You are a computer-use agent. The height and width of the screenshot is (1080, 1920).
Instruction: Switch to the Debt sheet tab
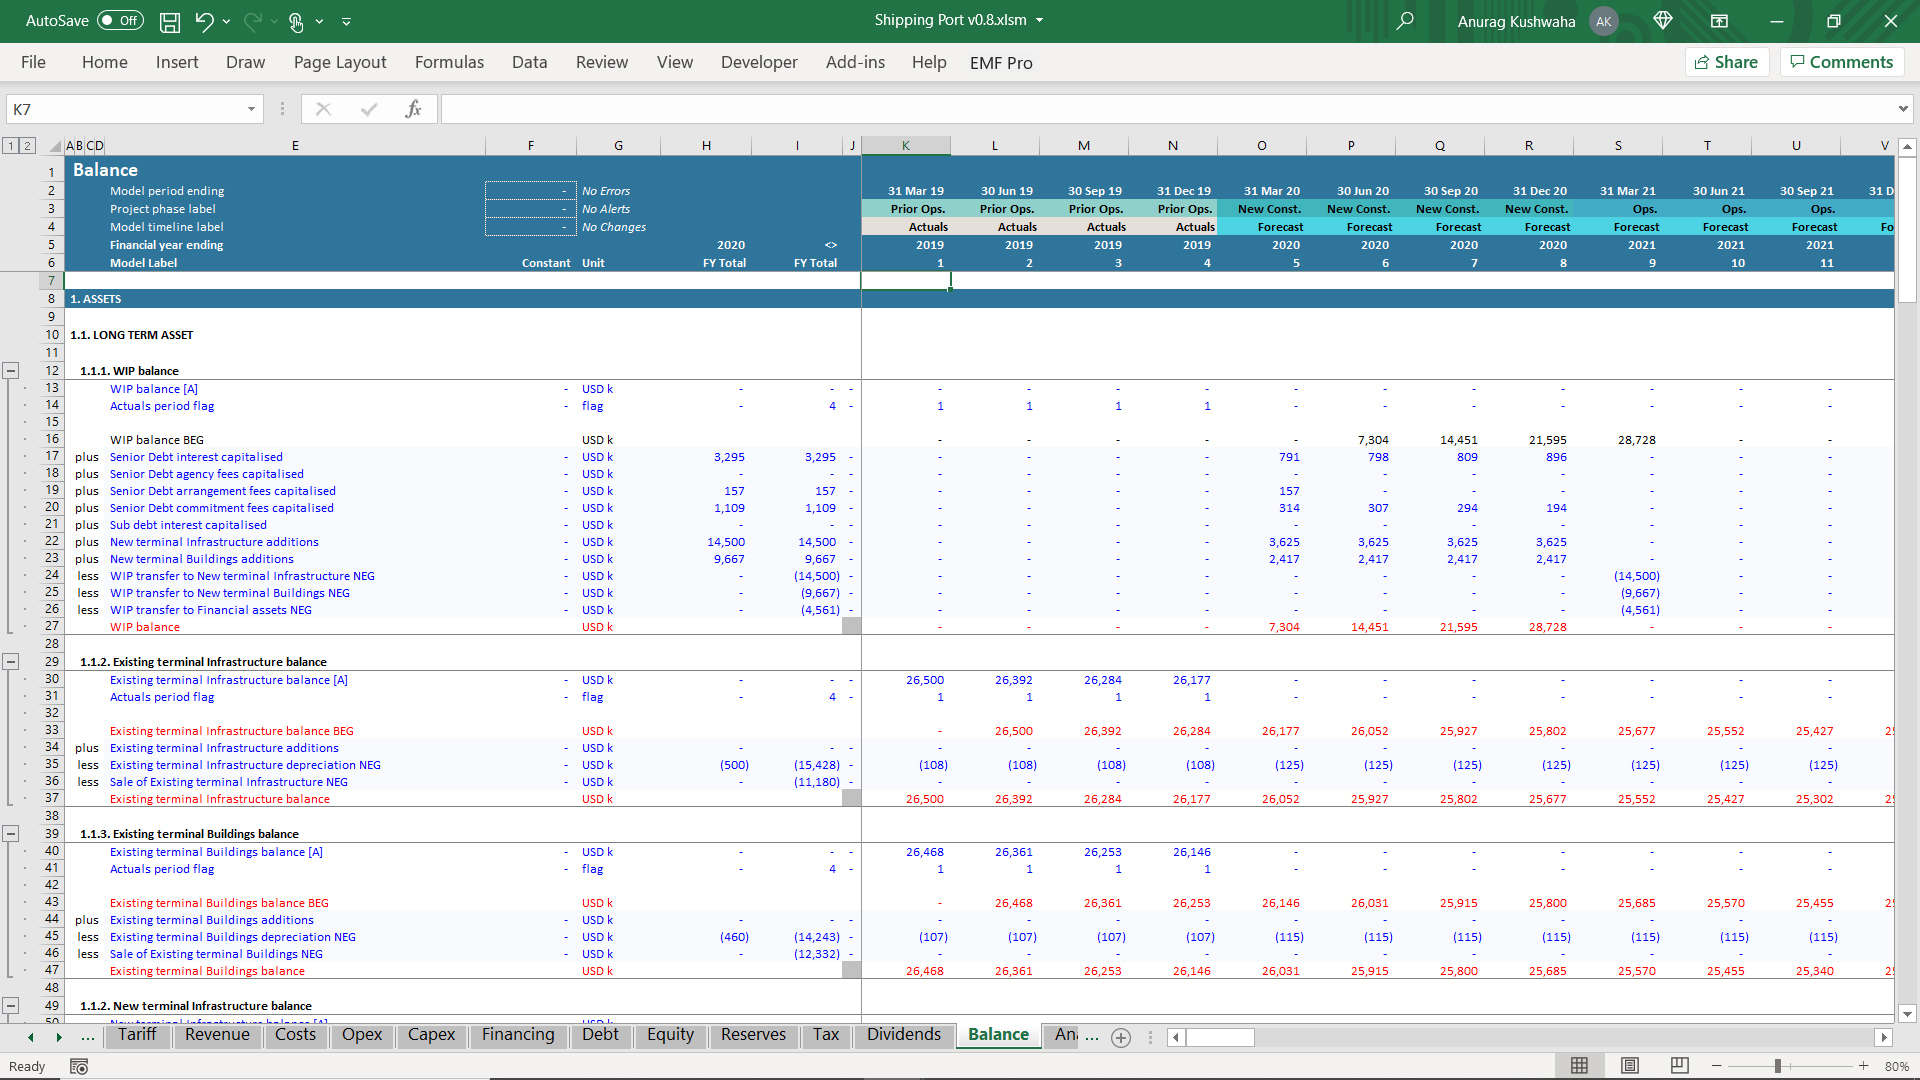(x=600, y=1034)
